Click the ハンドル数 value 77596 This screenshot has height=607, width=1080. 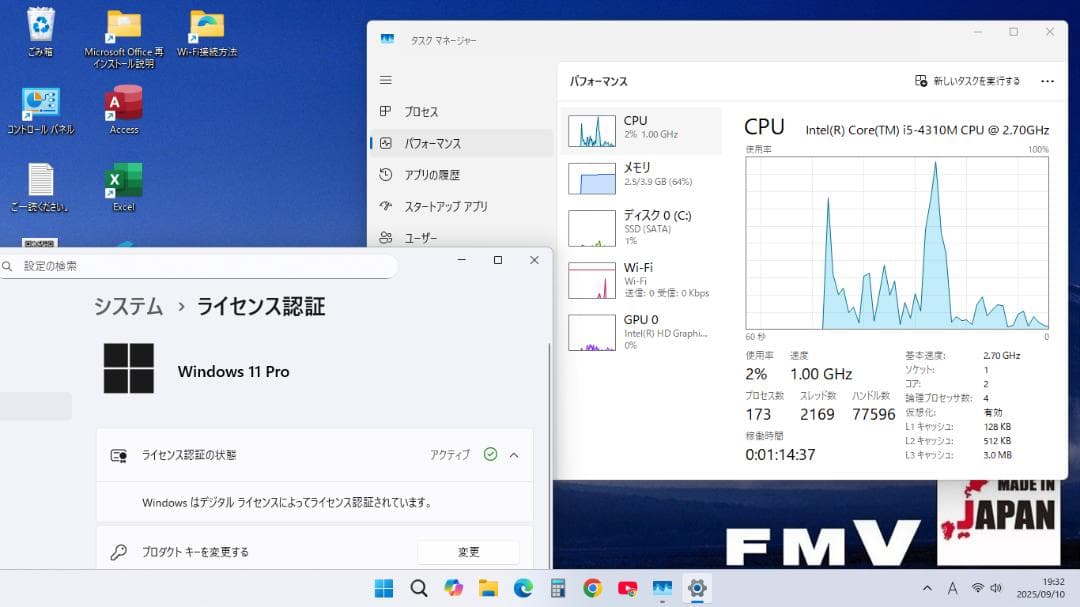(873, 414)
